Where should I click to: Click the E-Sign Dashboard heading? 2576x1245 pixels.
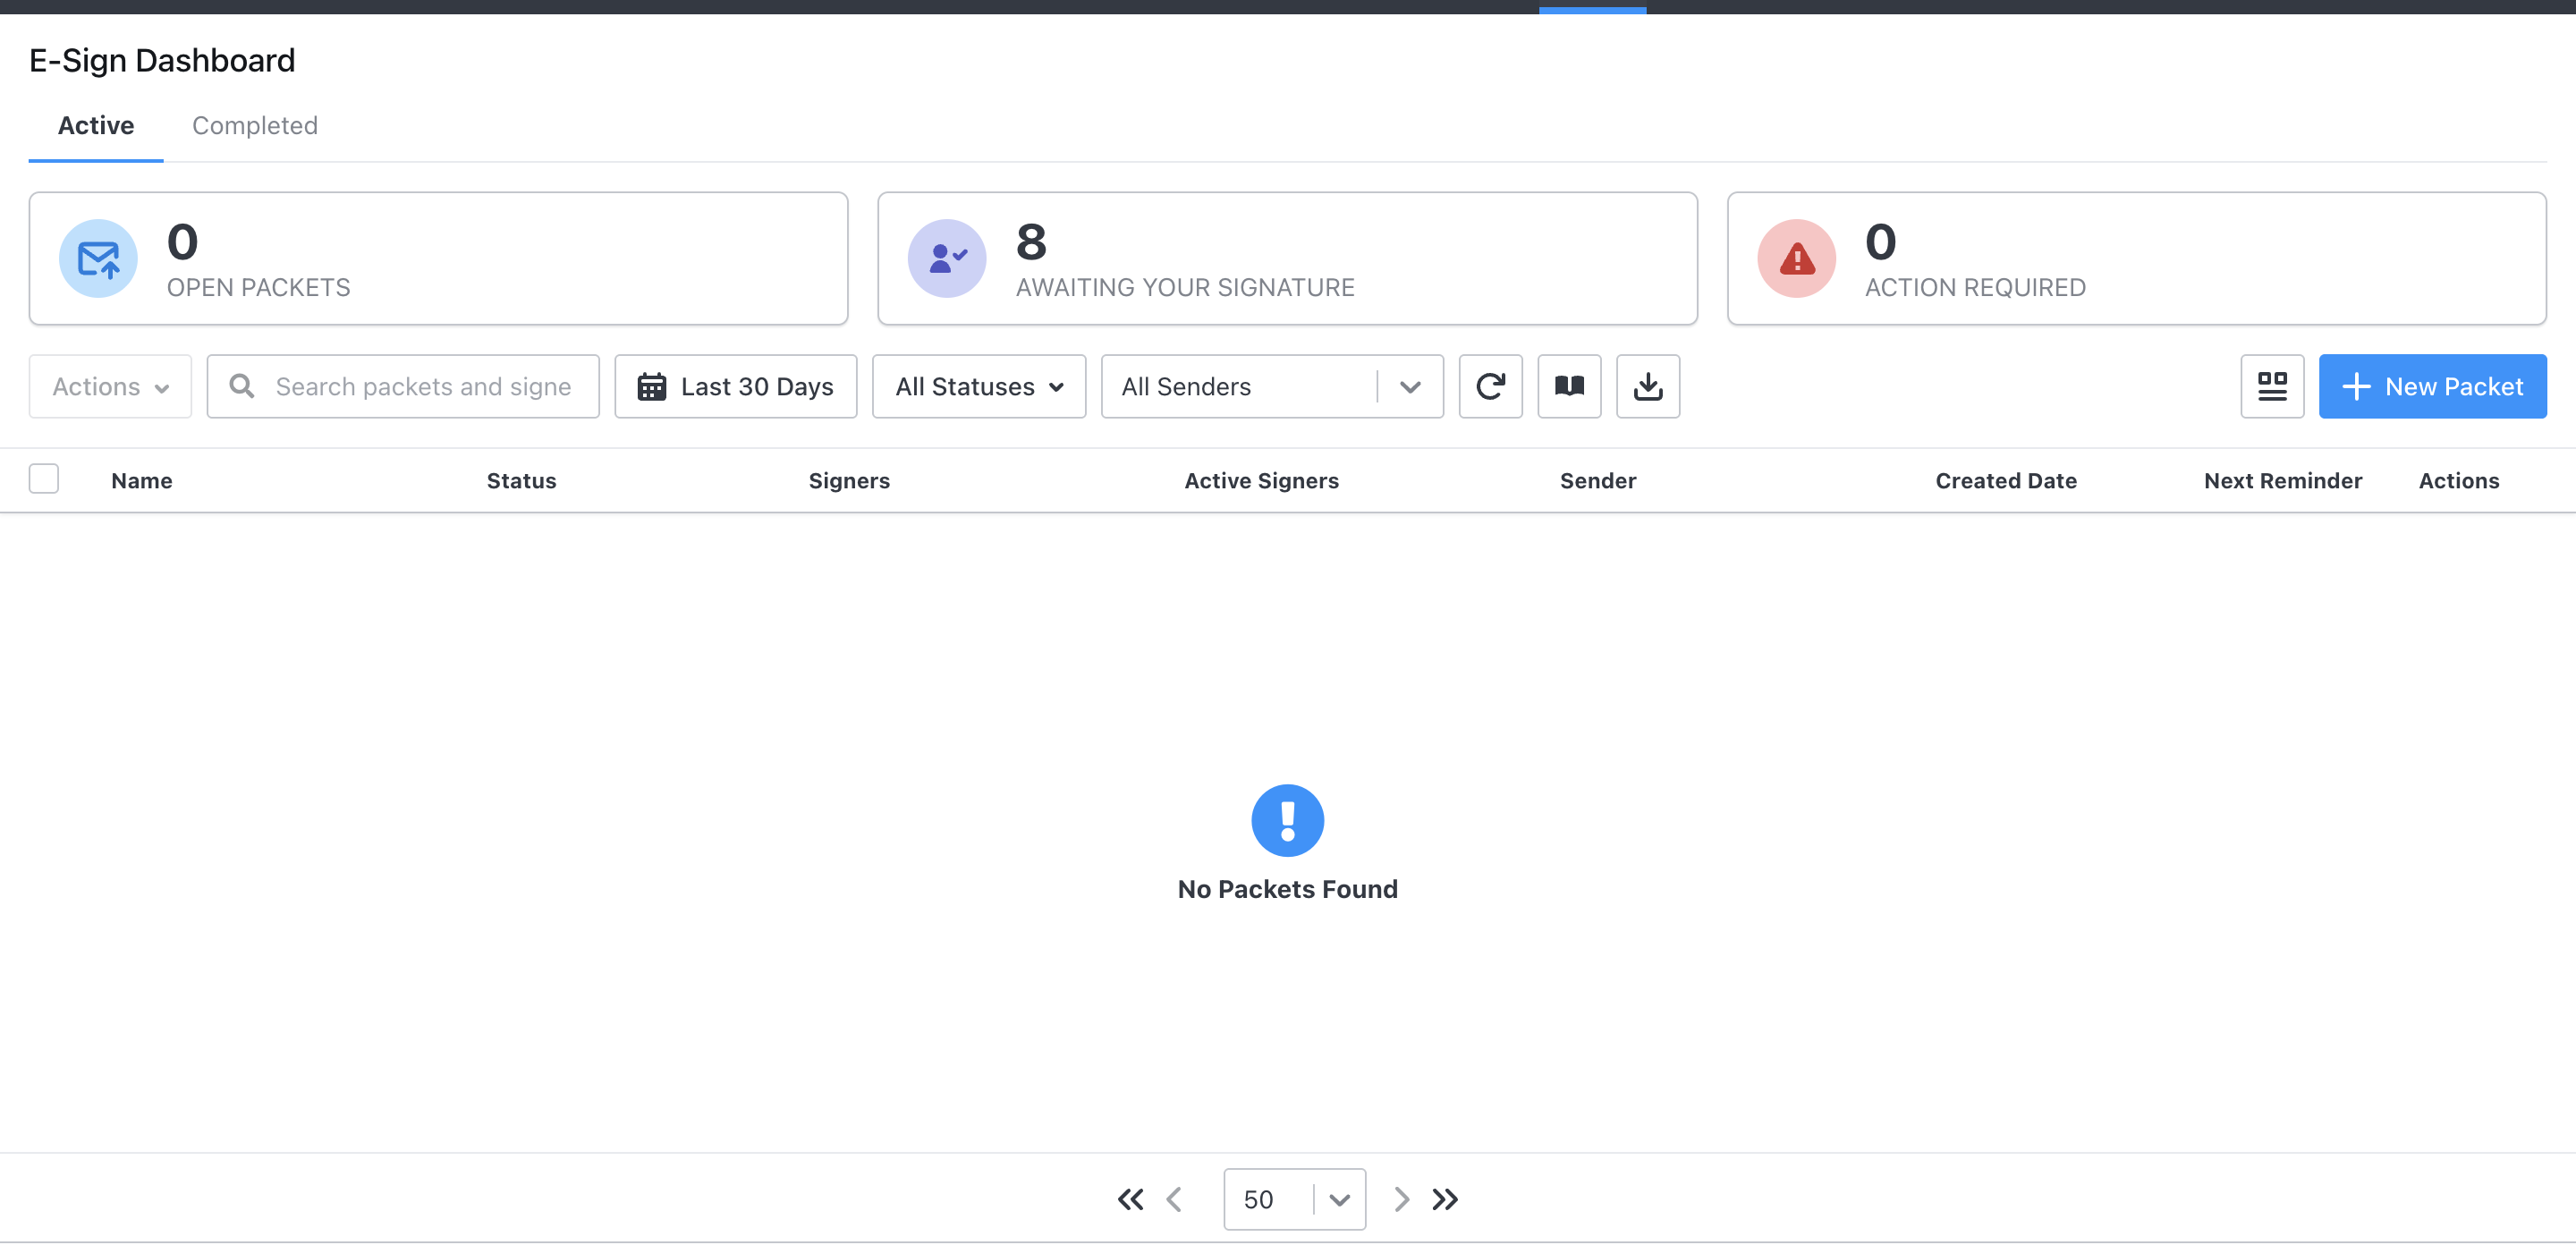tap(162, 61)
